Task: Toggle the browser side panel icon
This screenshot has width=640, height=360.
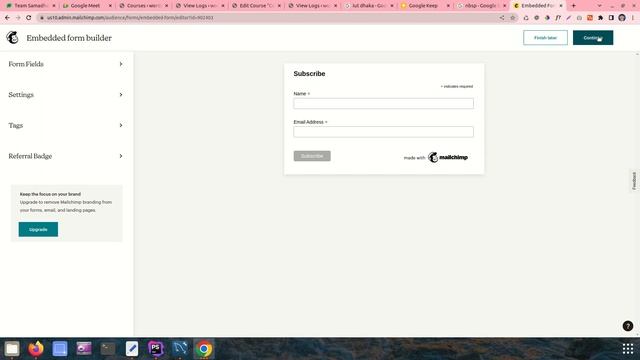Action: click(x=611, y=18)
